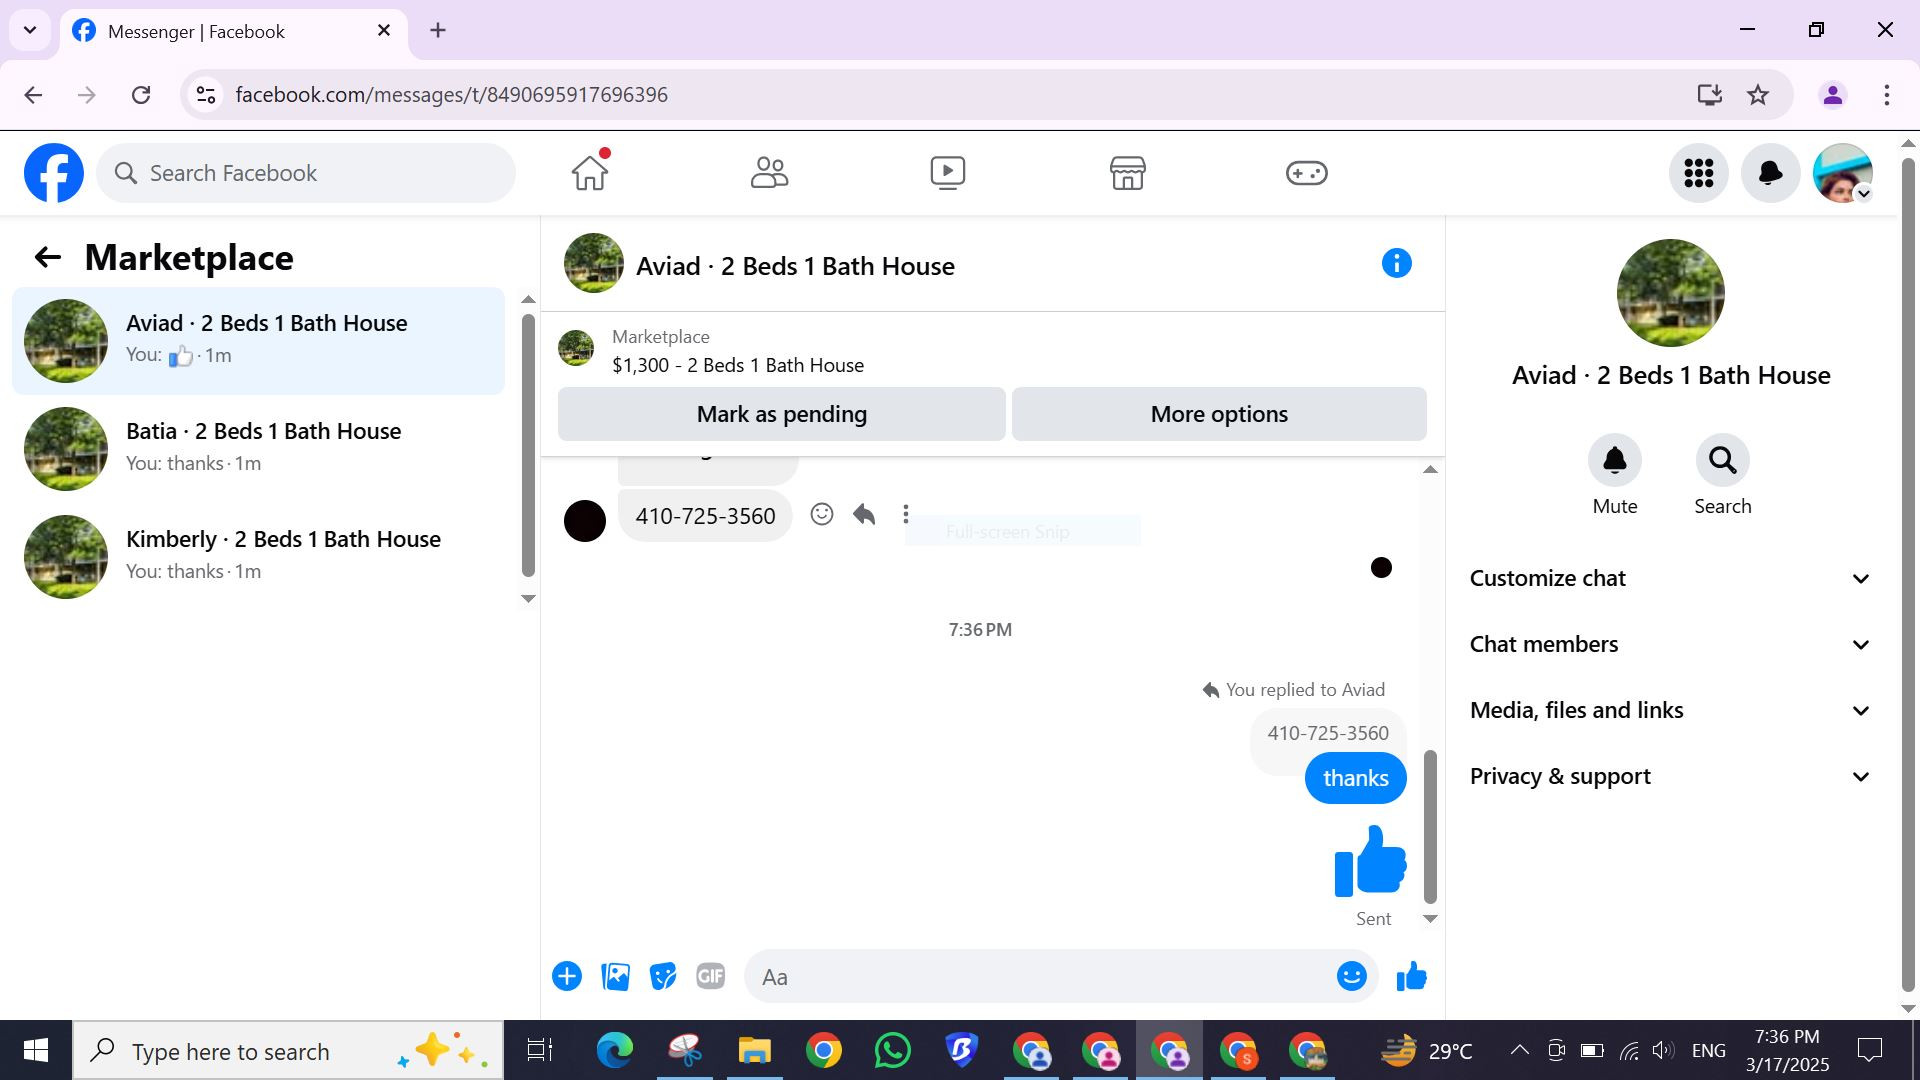Open more options for 410-725-3560 message
This screenshot has width=1920, height=1080.
[x=906, y=514]
